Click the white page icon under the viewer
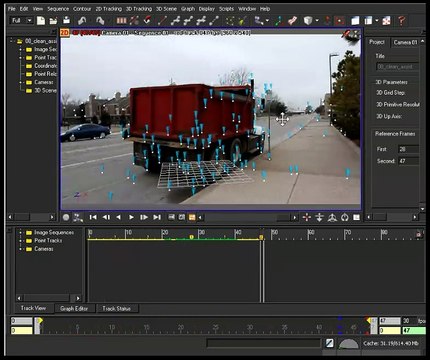 click(x=357, y=218)
